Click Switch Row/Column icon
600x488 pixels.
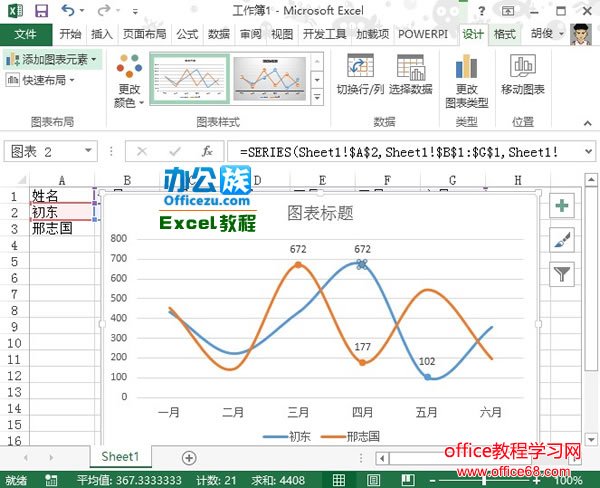(360, 66)
